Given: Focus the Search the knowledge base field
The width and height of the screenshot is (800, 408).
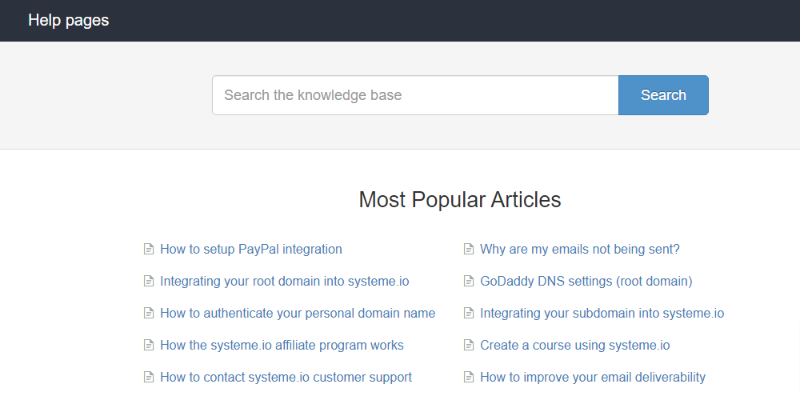Looking at the screenshot, I should (x=415, y=95).
